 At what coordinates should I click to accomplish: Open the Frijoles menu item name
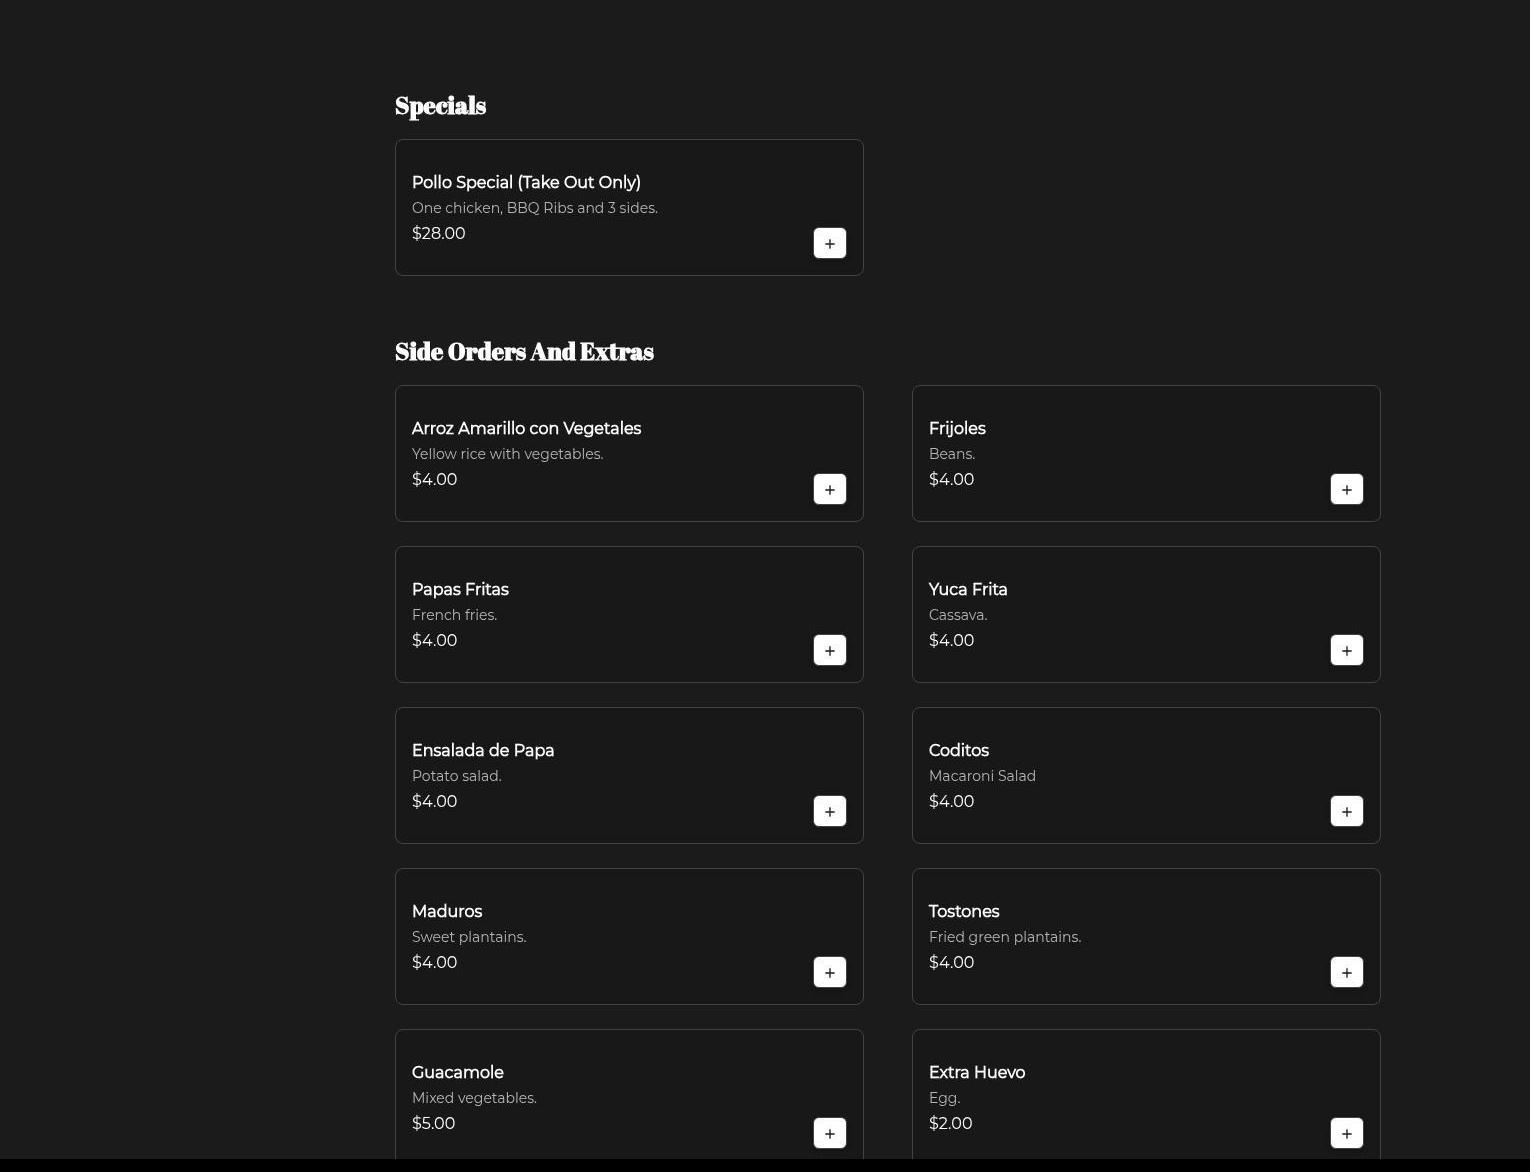[x=957, y=428]
